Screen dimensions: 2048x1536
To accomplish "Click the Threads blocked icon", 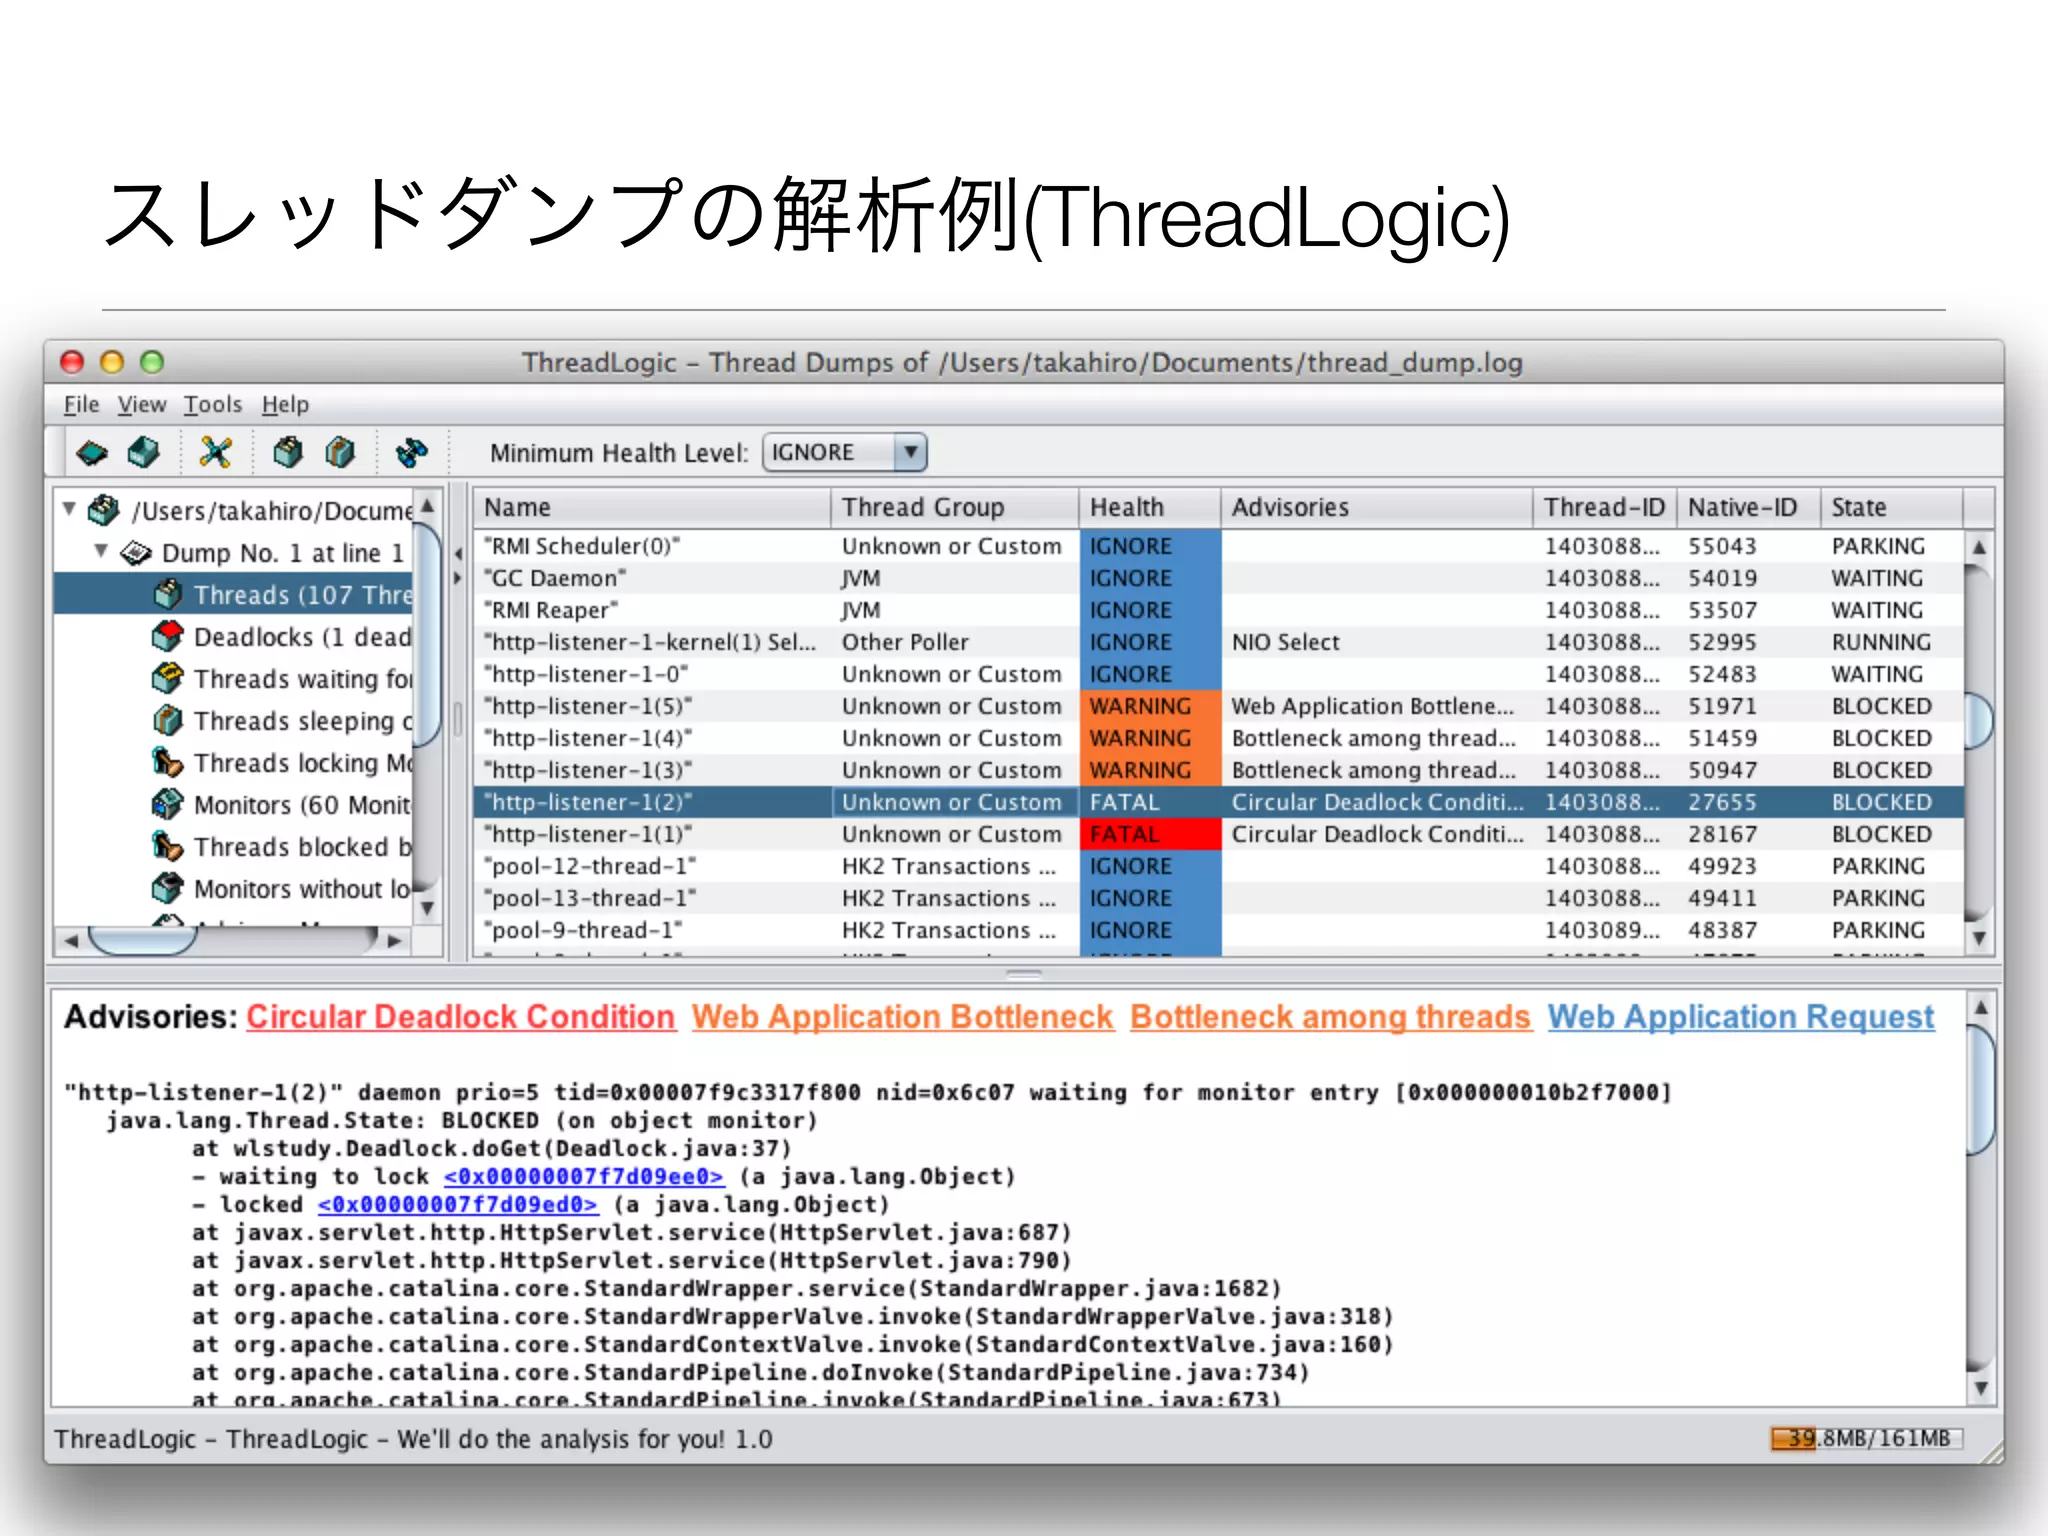I will (168, 846).
